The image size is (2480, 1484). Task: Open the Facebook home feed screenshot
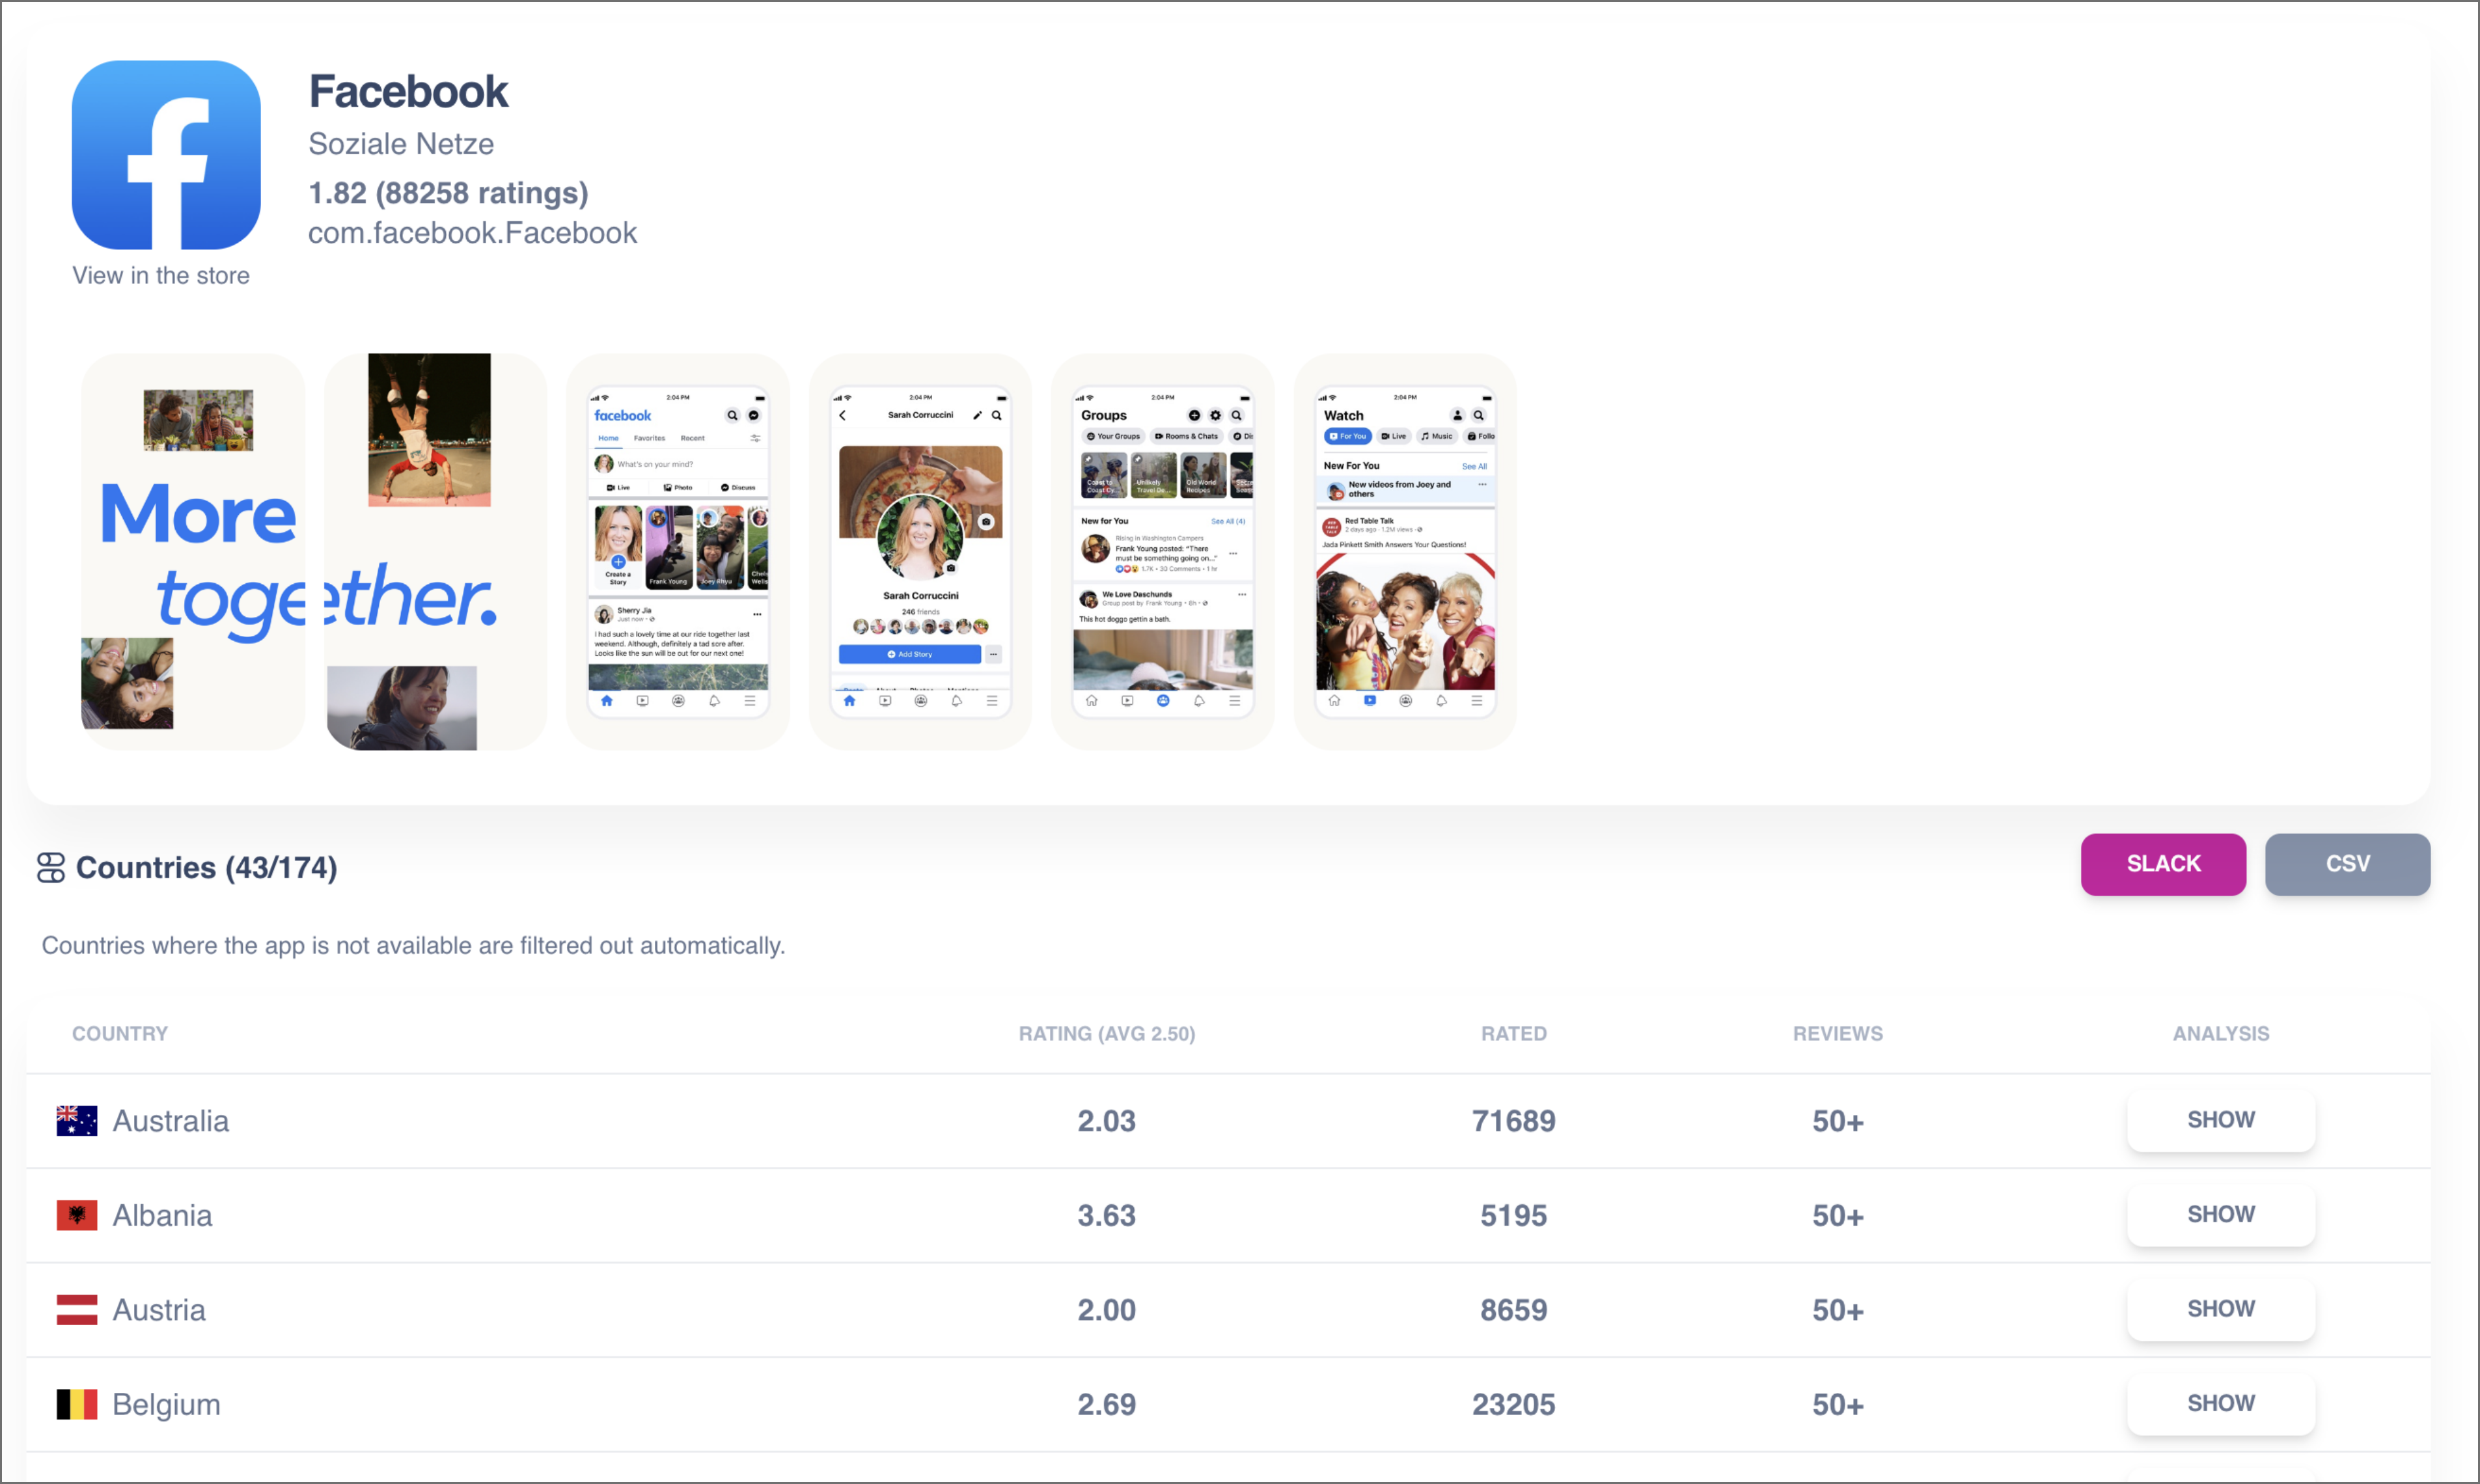tap(678, 551)
